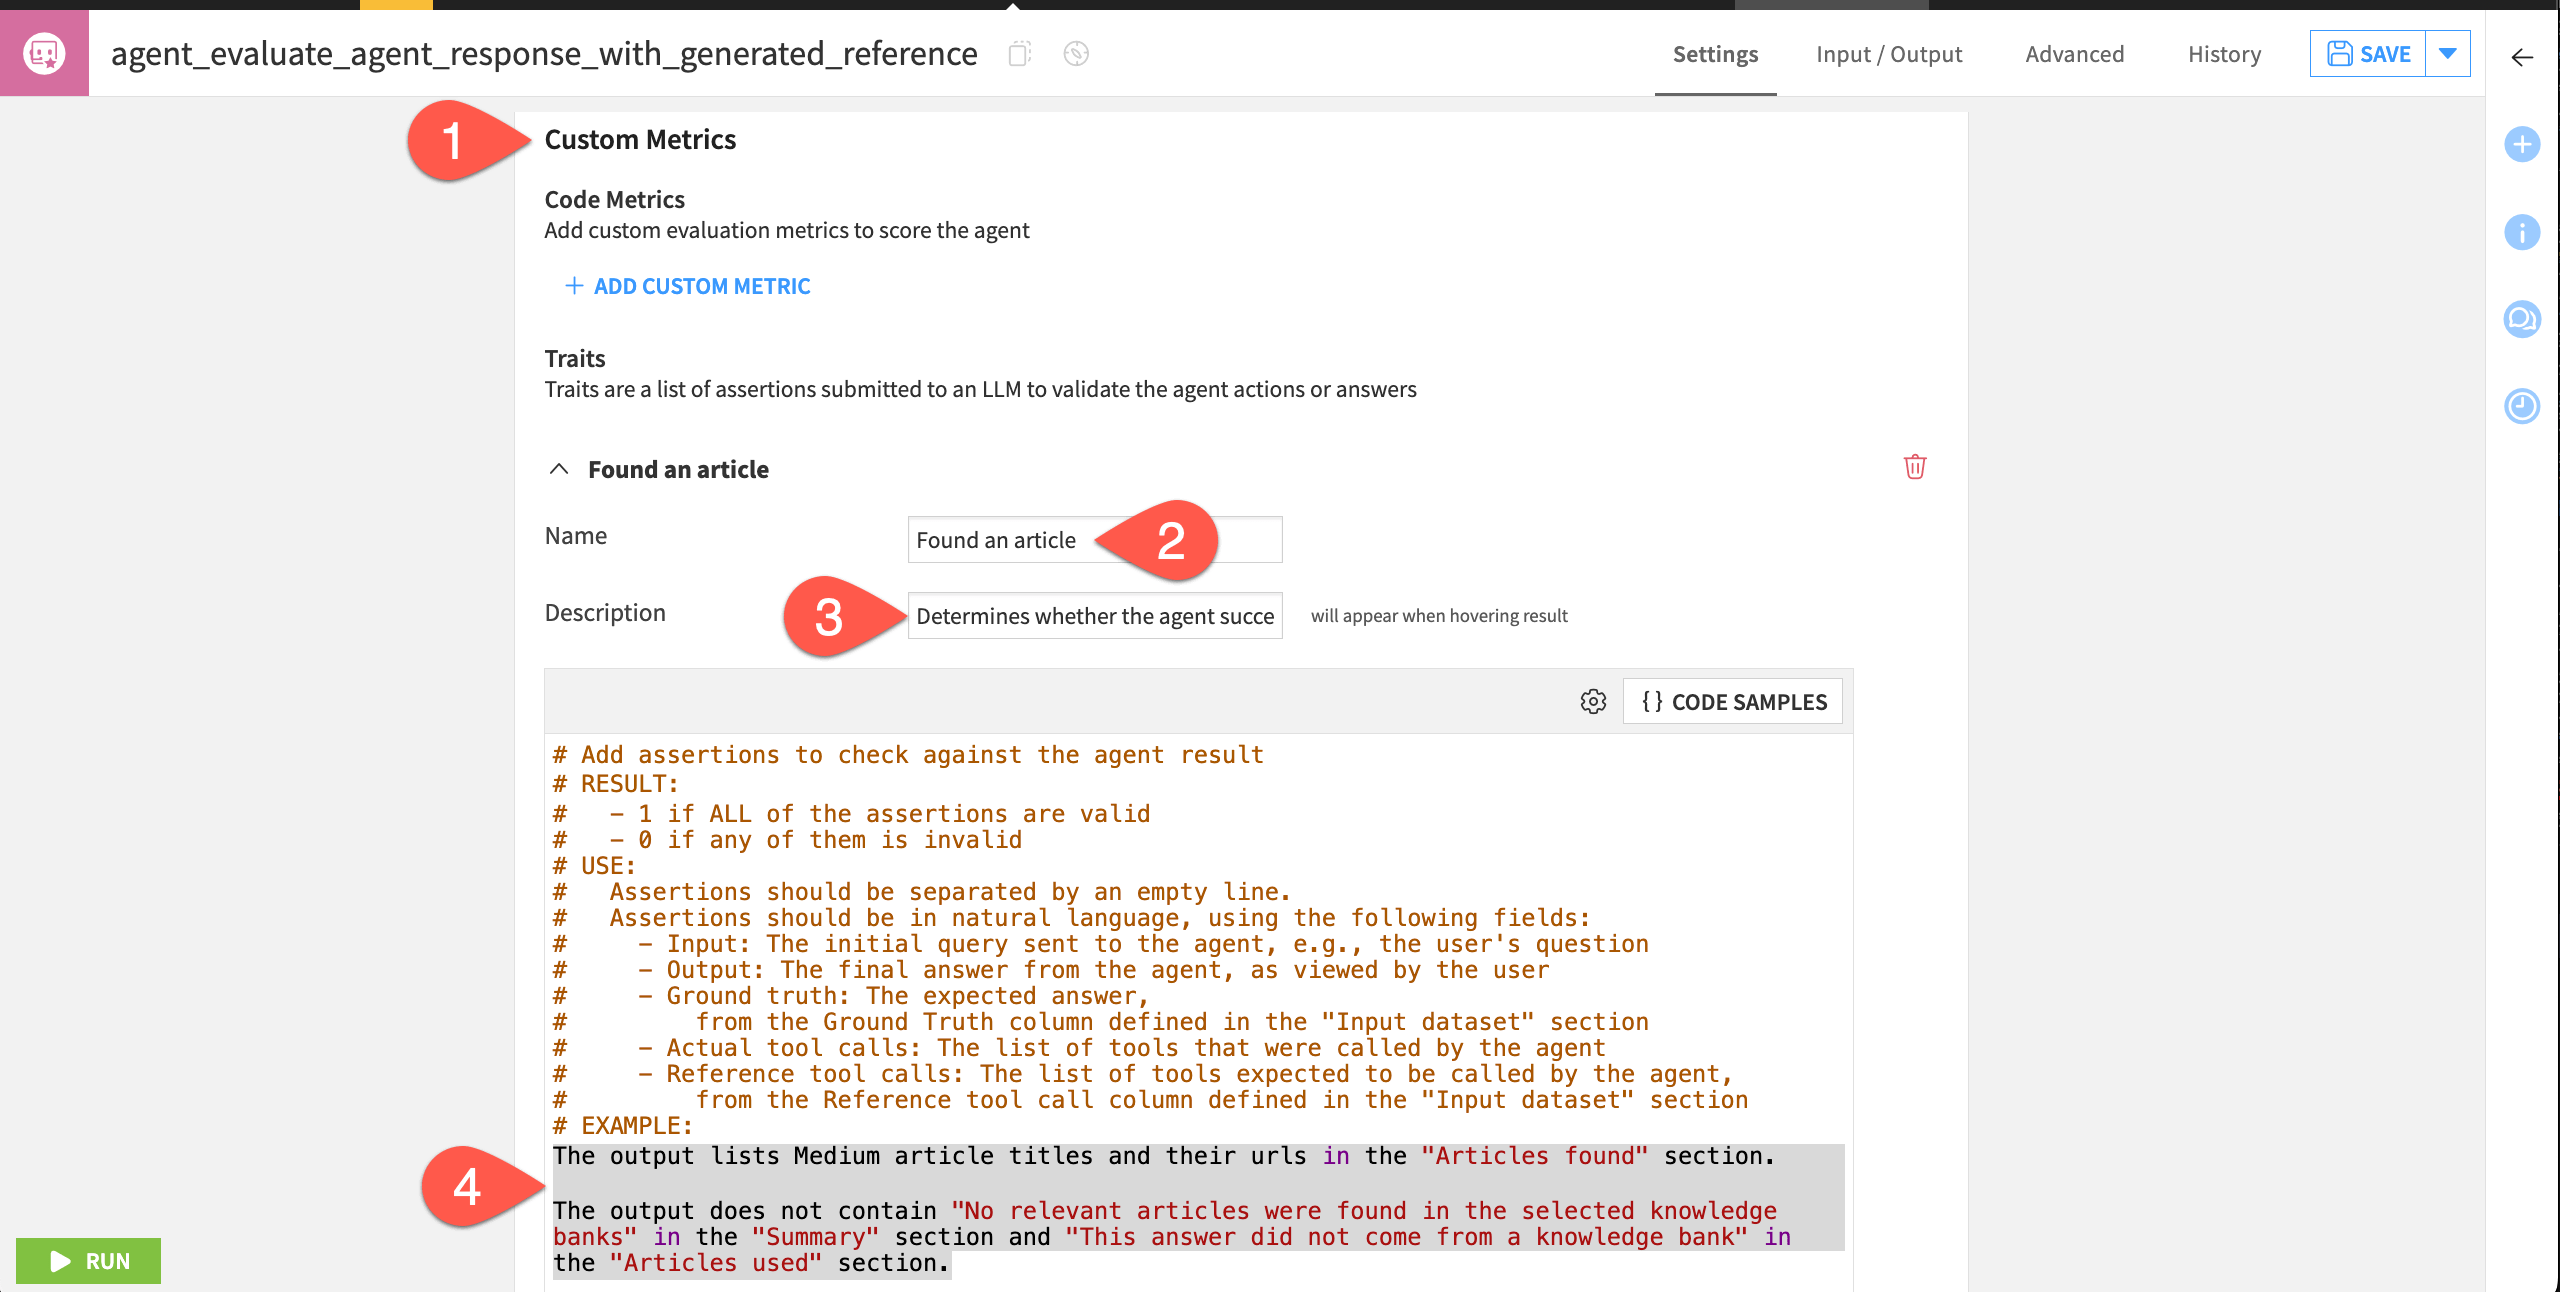2560x1292 pixels.
Task: Open the clock history sidebar icon
Action: [2521, 406]
